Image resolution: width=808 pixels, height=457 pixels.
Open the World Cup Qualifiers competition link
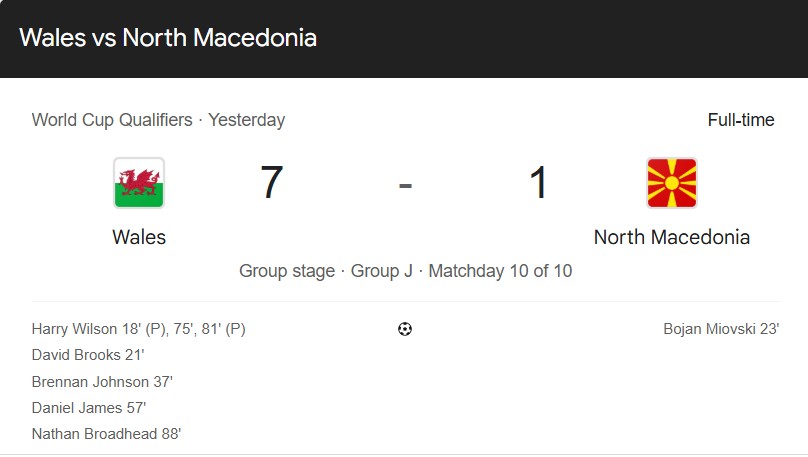tap(112, 120)
